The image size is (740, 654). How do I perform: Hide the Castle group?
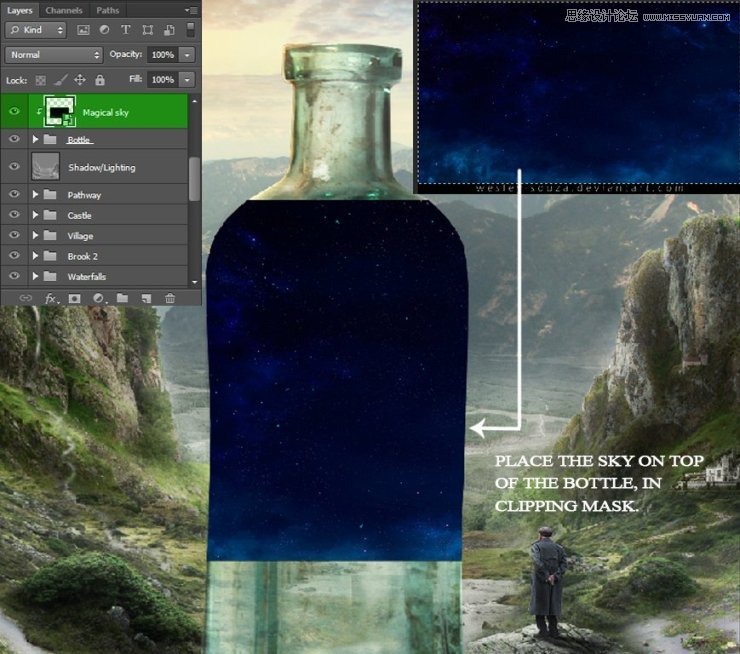click(14, 214)
